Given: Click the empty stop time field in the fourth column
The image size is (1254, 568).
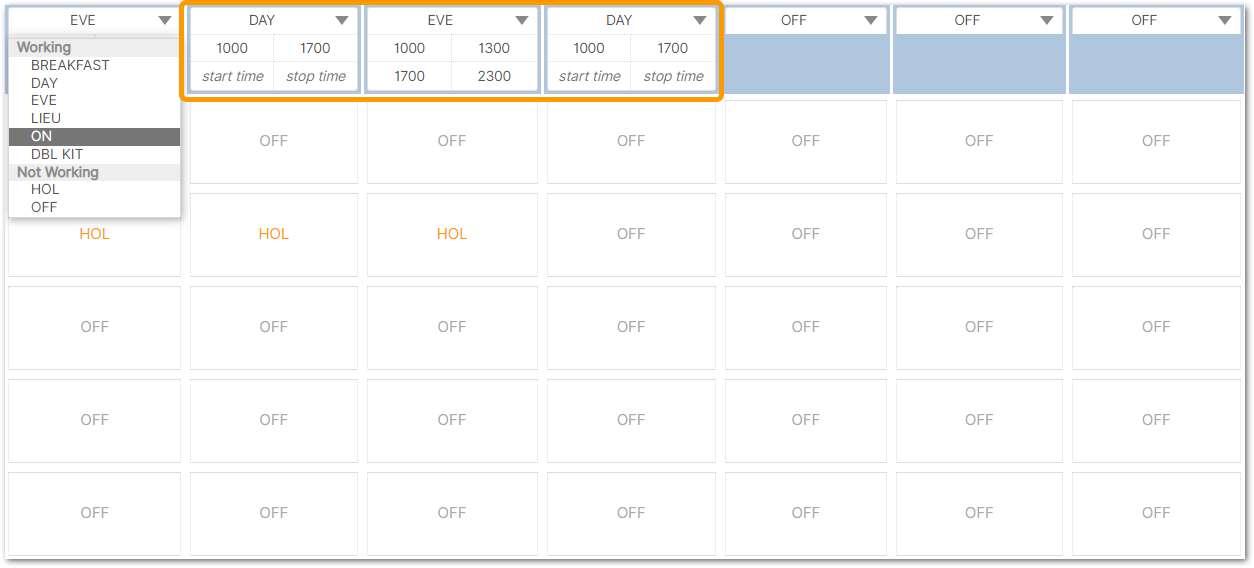Looking at the screenshot, I should 673,76.
